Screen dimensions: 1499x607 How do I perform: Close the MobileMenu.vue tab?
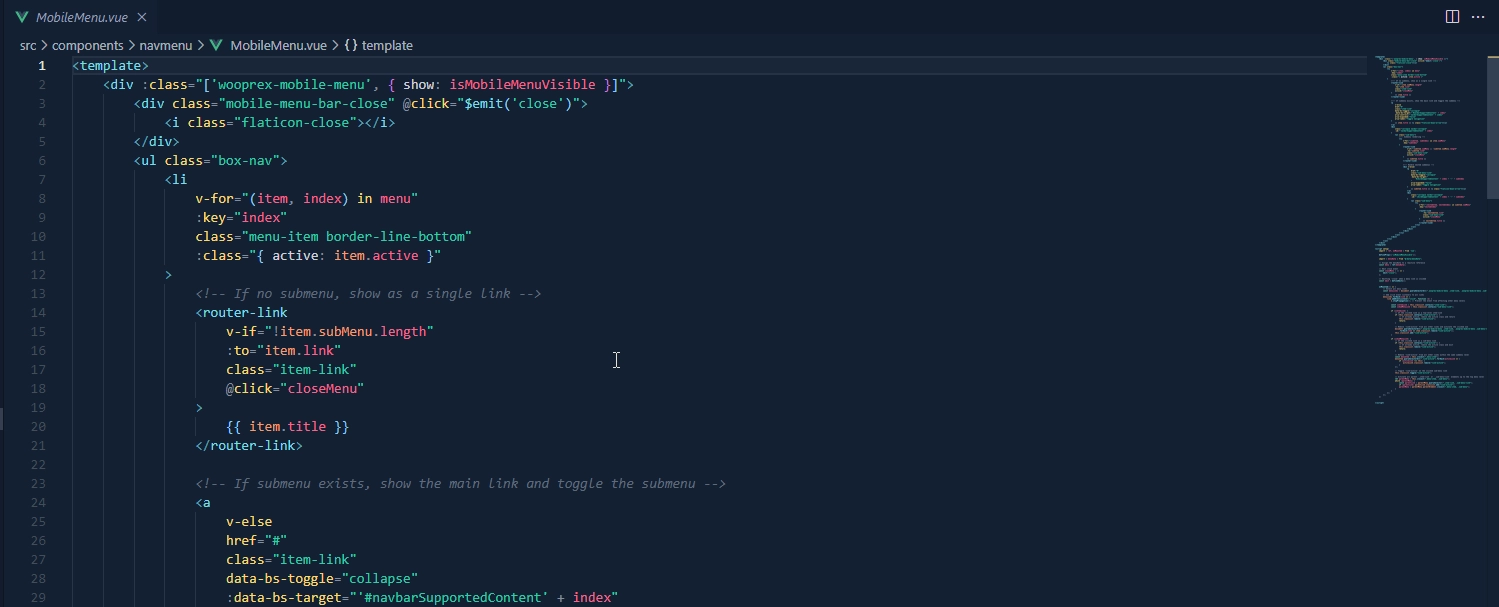(x=142, y=17)
